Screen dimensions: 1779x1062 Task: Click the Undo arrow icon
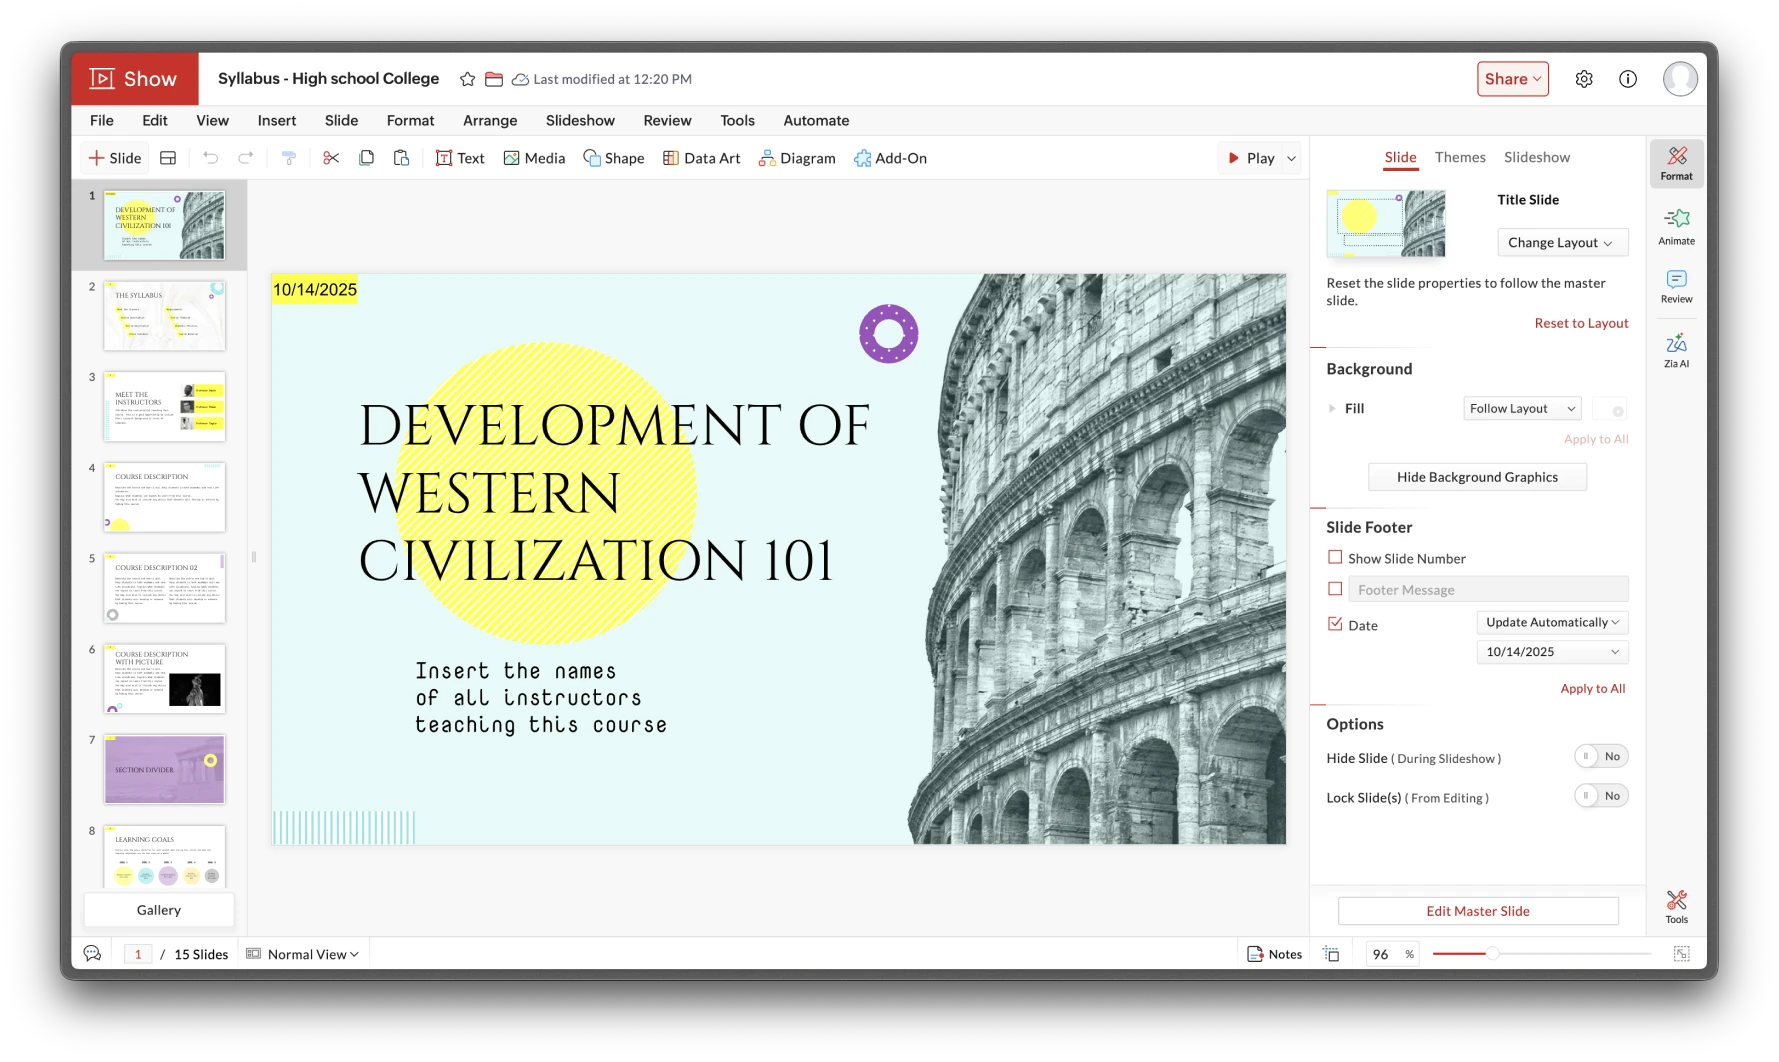[210, 158]
